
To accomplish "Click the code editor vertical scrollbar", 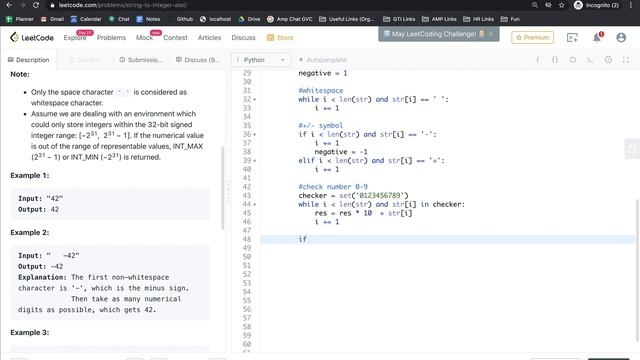I will click(638, 269).
